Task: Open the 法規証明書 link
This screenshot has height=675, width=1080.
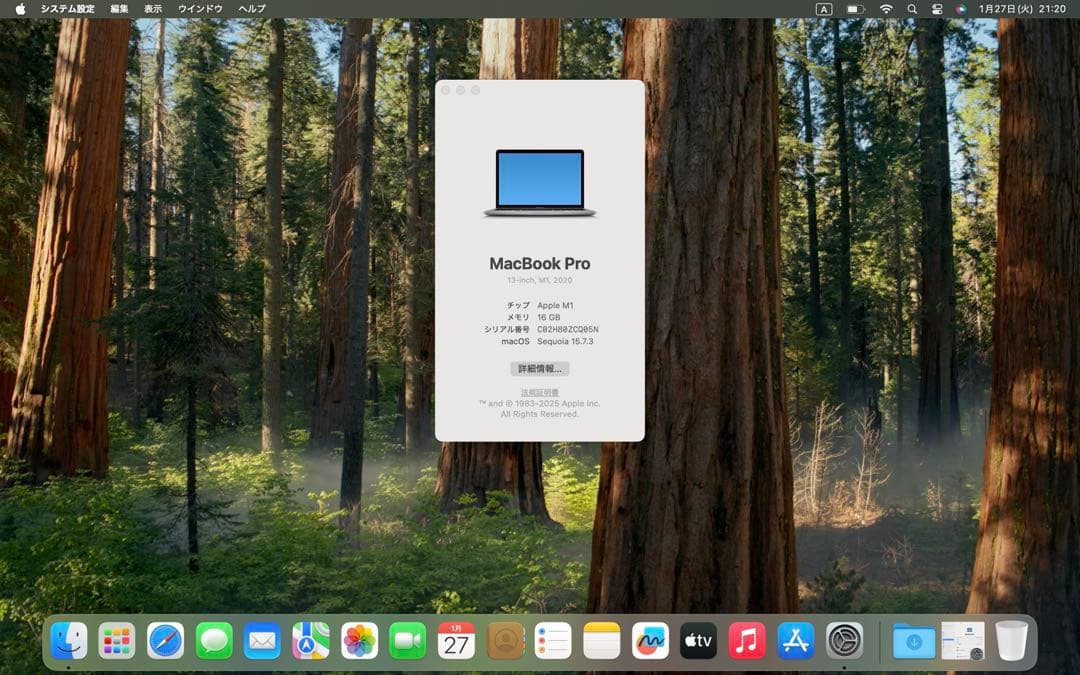Action: coord(540,390)
